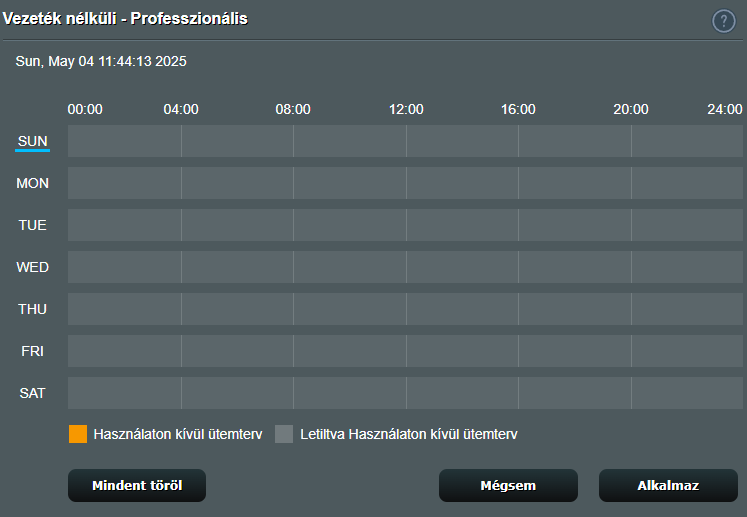The image size is (747, 517).
Task: Click the 16:00 time header
Action: [518, 109]
